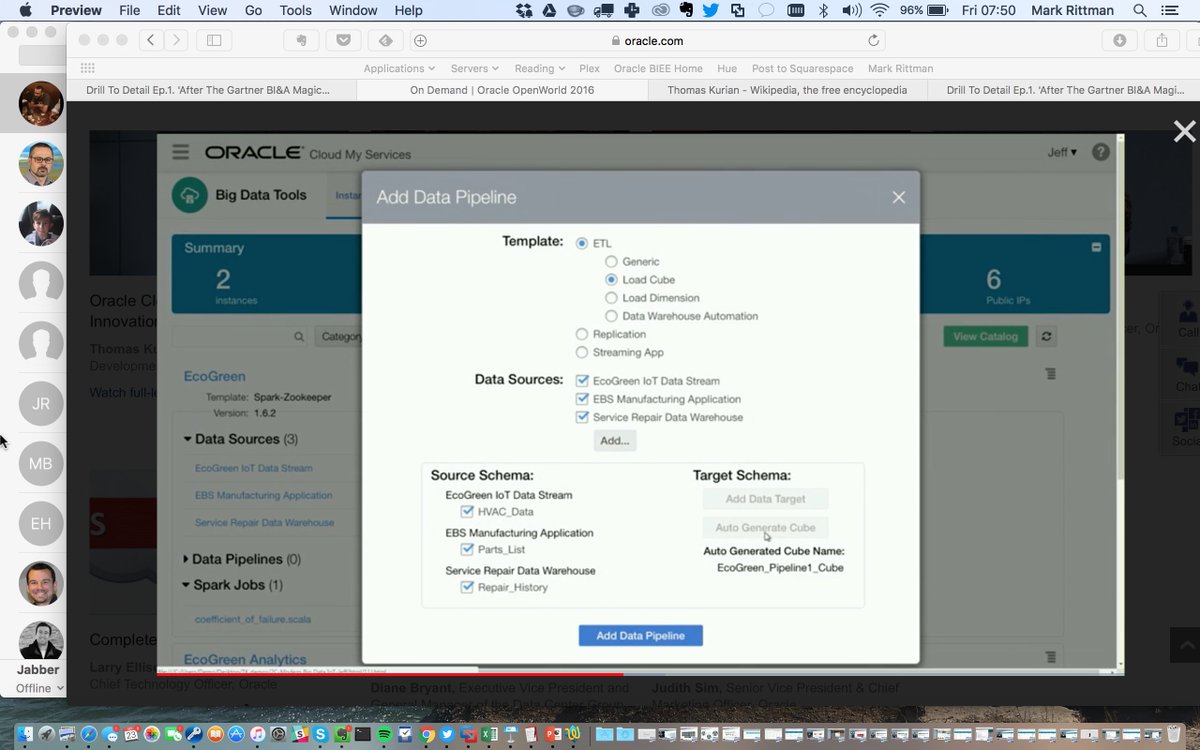Open the EcoGreen instance actions menu icon
The width and height of the screenshot is (1200, 750).
tap(1050, 373)
